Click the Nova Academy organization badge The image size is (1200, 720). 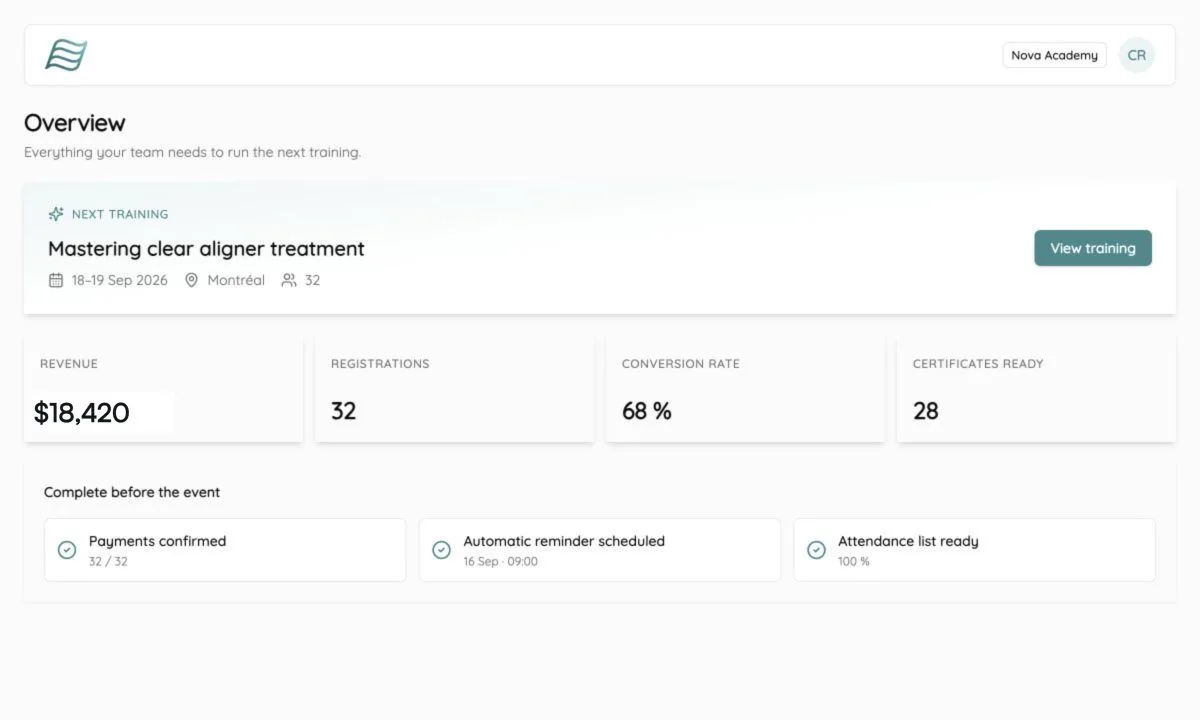(x=1054, y=55)
